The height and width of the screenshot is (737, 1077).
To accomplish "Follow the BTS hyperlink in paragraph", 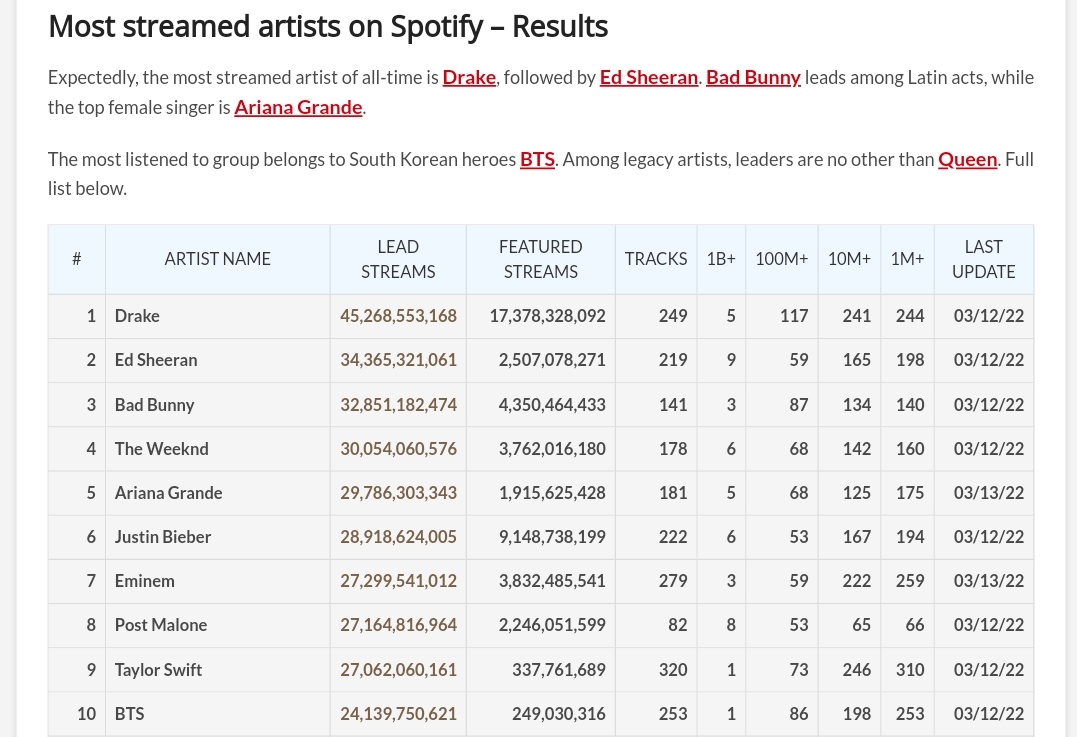I will [537, 159].
